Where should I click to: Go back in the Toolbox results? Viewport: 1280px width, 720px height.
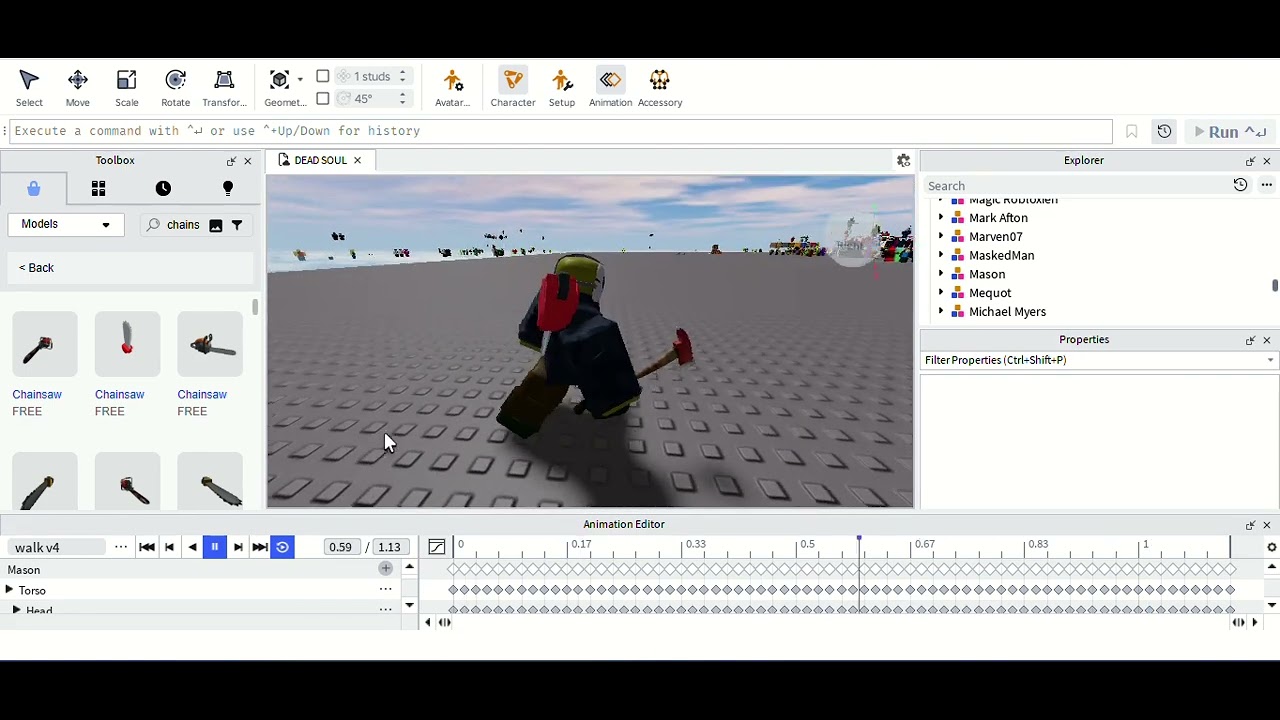36,268
